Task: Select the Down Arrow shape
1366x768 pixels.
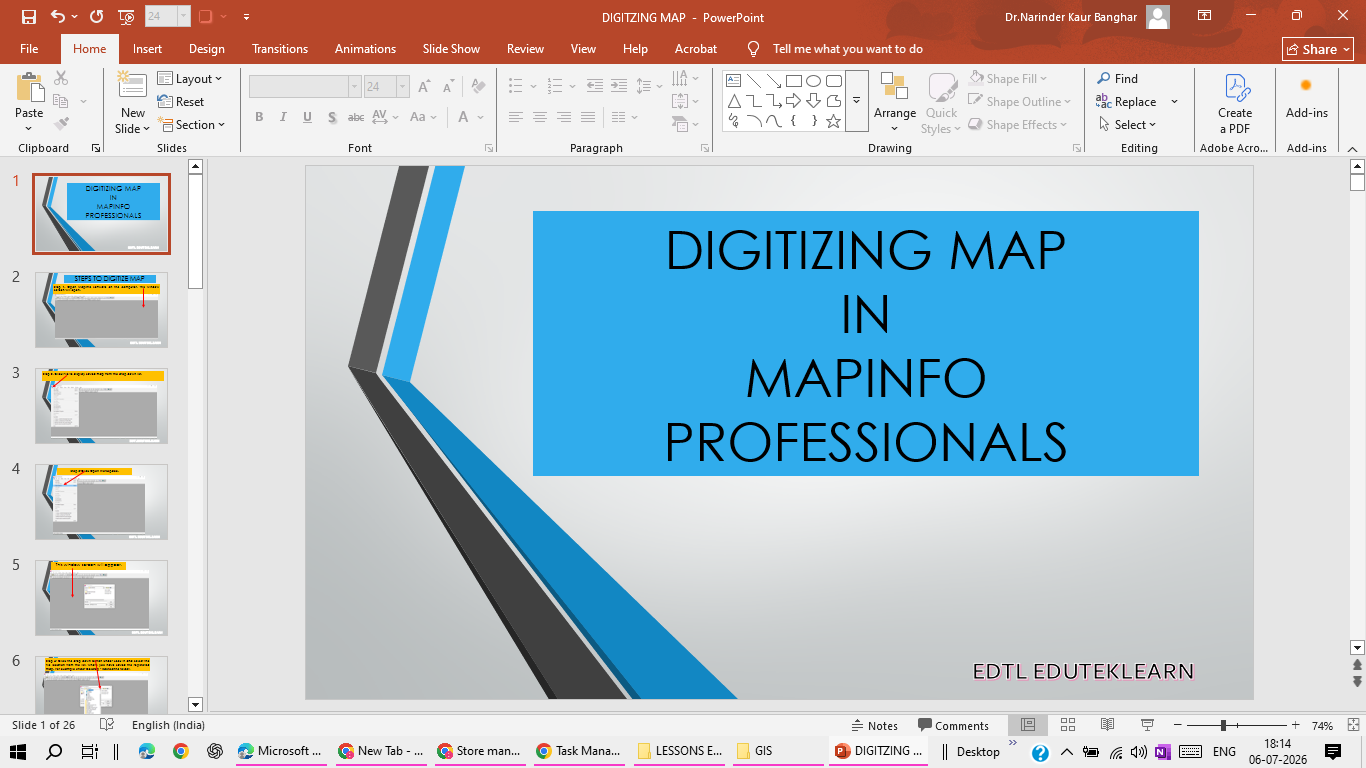Action: pos(813,101)
